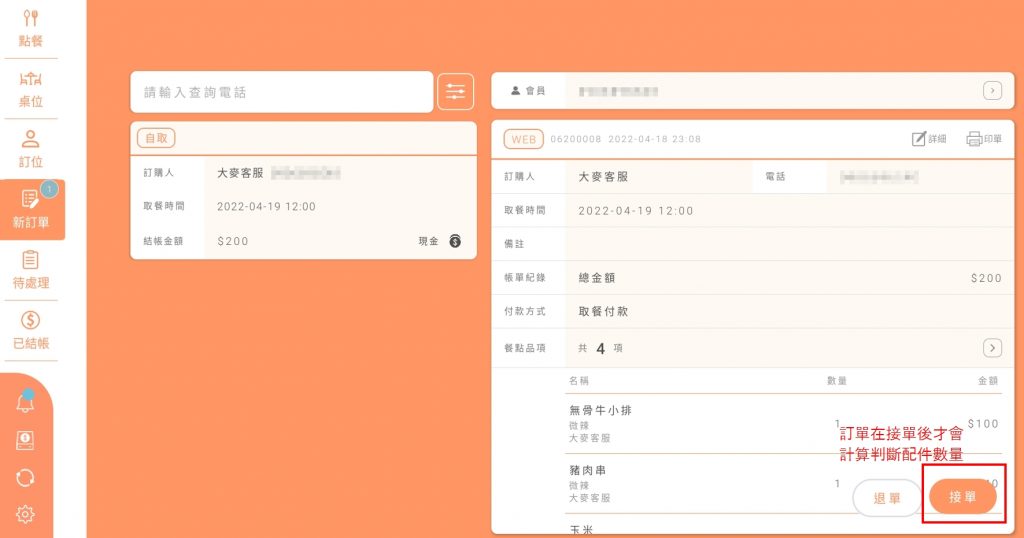Open the 訂位 reservations page
Image resolution: width=1024 pixels, height=538 pixels.
pos(30,148)
